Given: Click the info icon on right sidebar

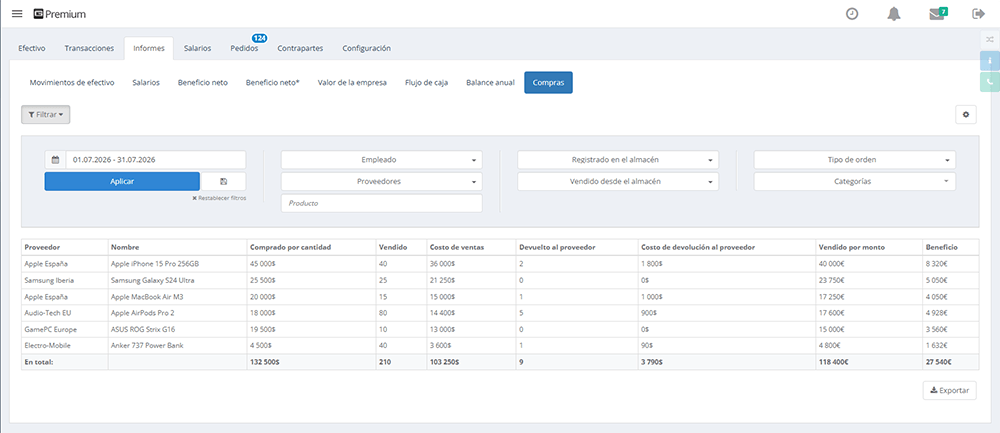Looking at the screenshot, I should click(990, 61).
